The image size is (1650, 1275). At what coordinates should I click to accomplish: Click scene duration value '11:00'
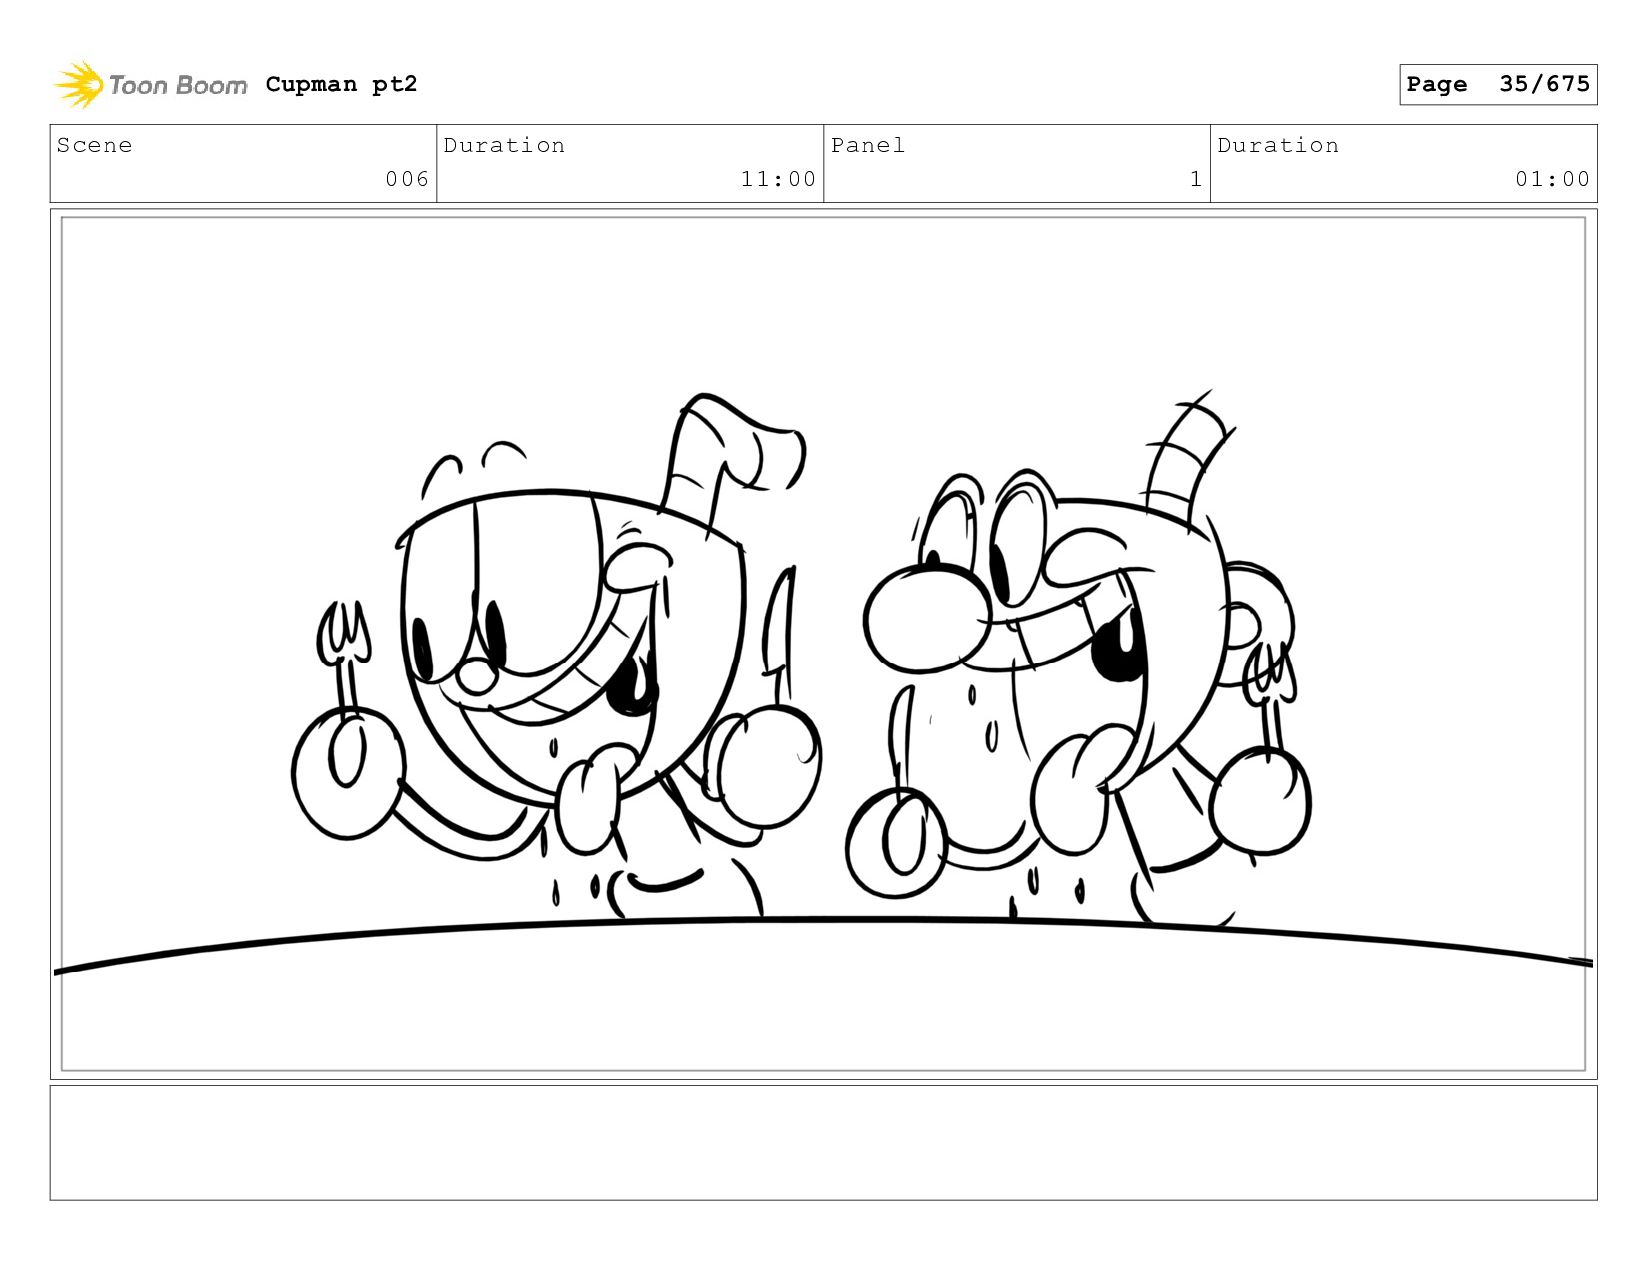[x=778, y=179]
